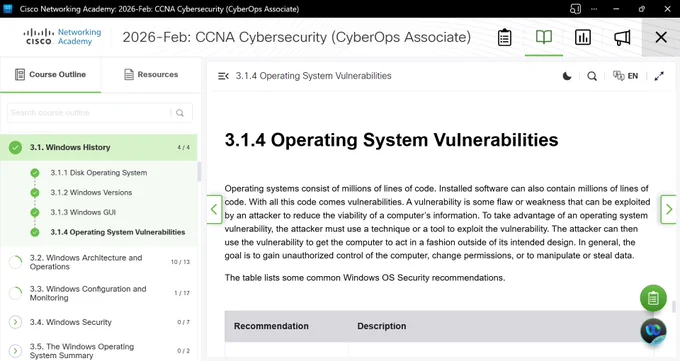Viewport: 680px width, 361px height.
Task: Open 3.1.2 Windows Versions
Action: coord(91,193)
